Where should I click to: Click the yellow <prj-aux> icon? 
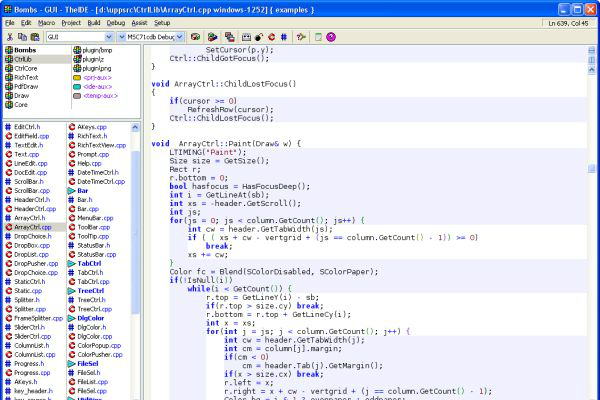click(x=77, y=78)
